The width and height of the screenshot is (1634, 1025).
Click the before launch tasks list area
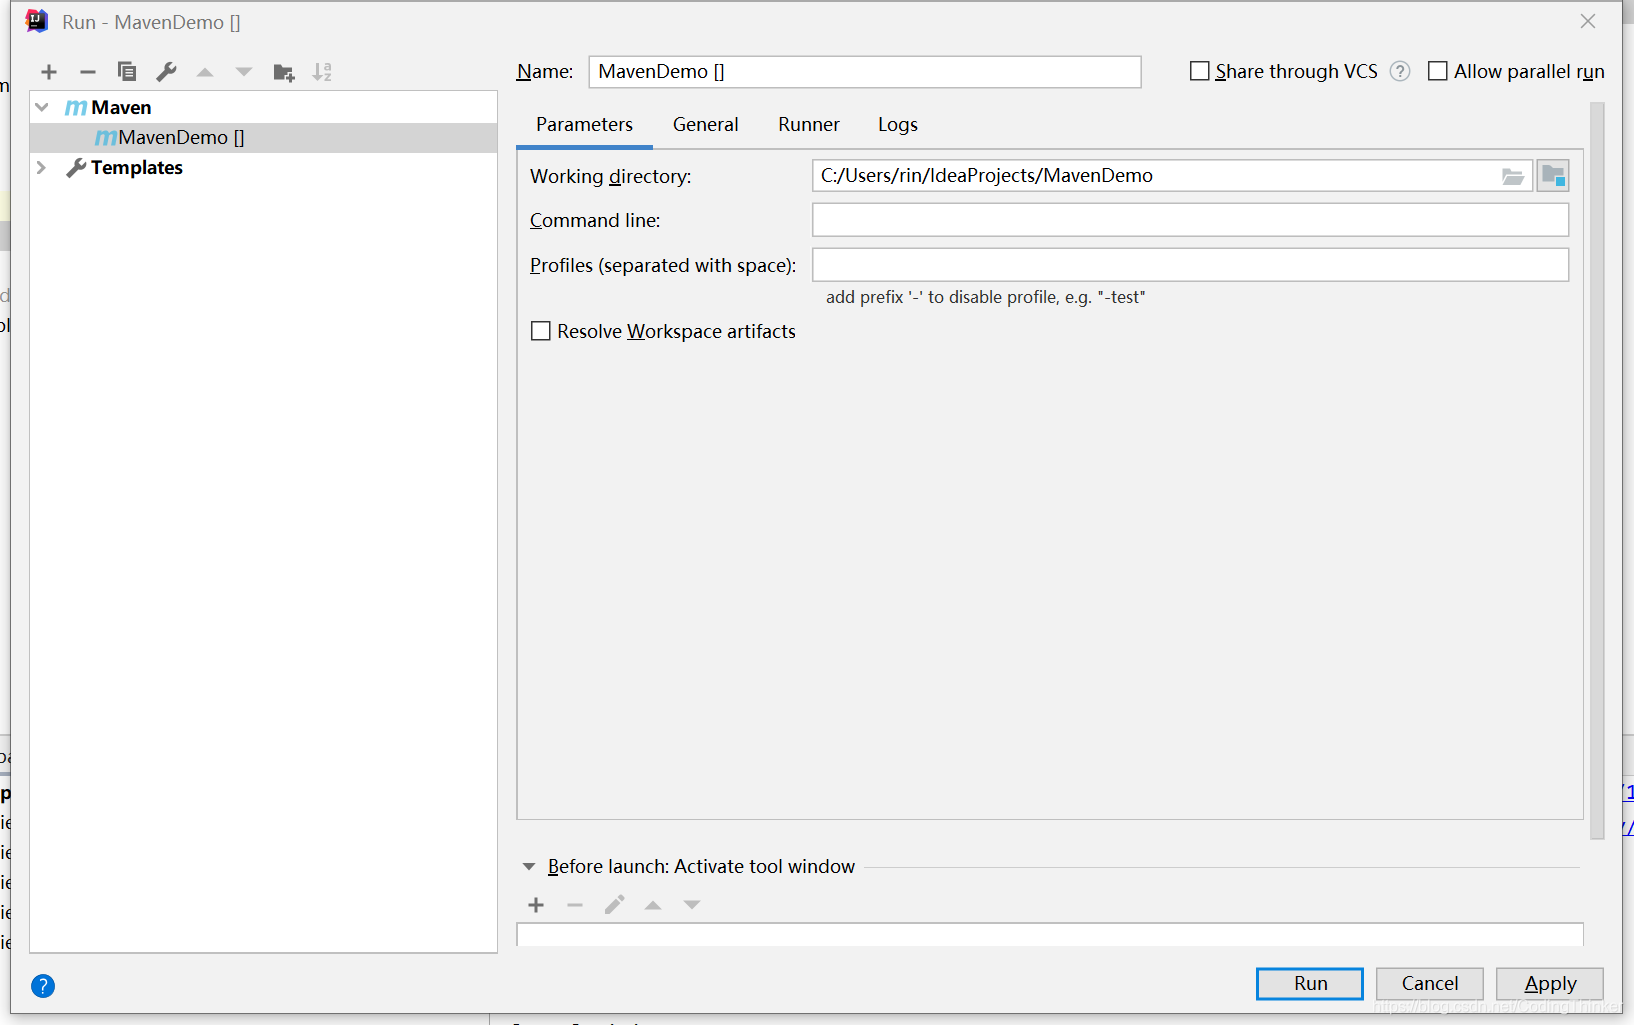click(x=1050, y=935)
